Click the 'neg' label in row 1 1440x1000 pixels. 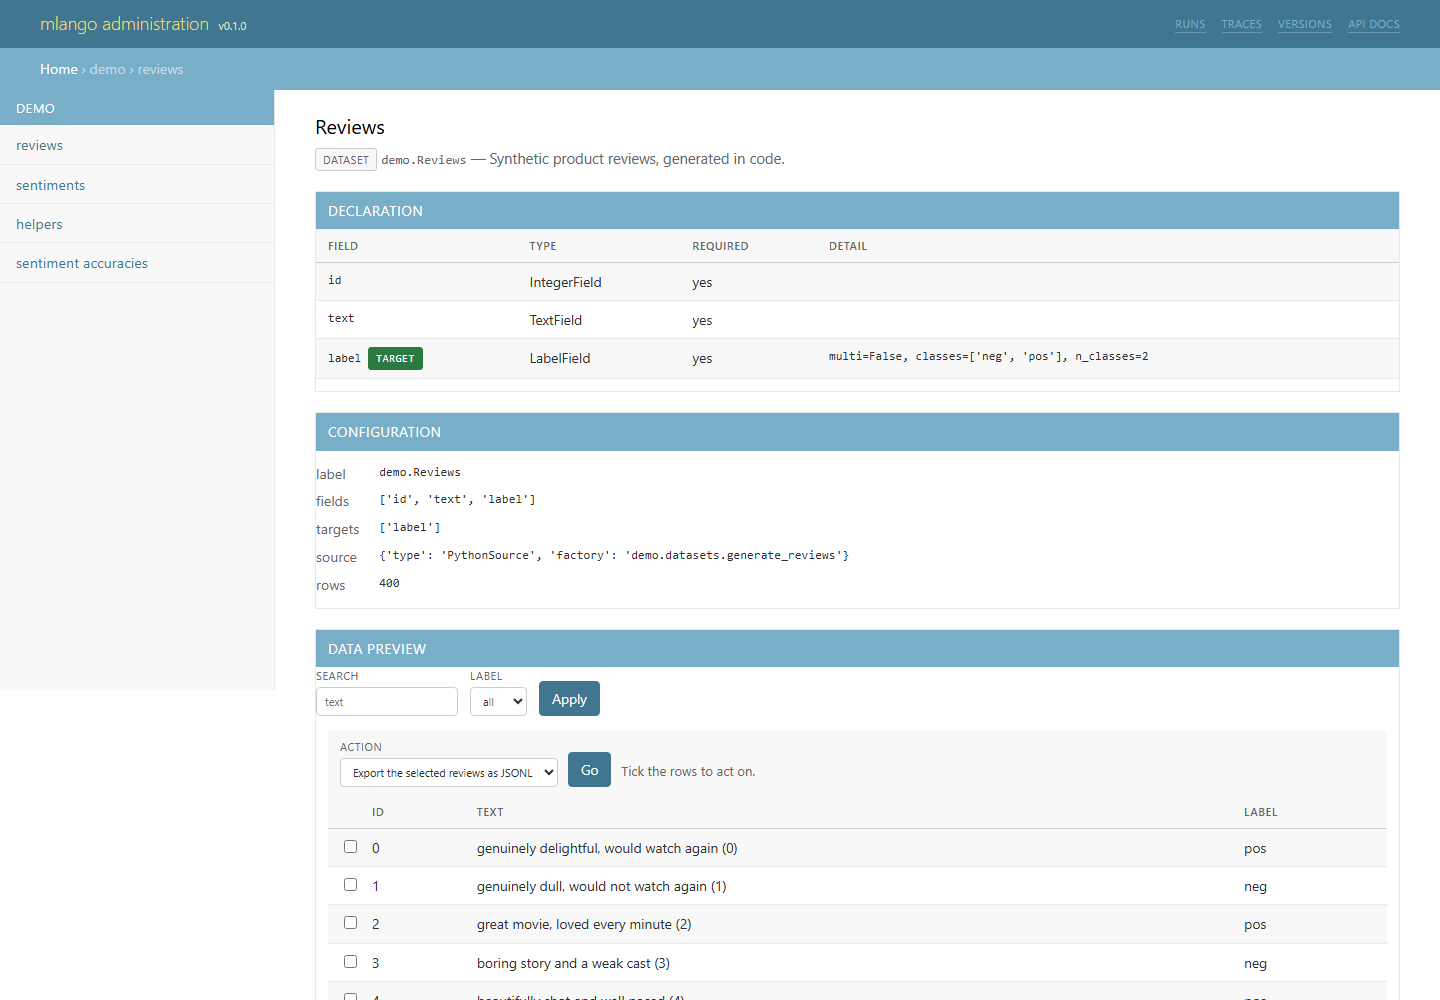tap(1255, 886)
